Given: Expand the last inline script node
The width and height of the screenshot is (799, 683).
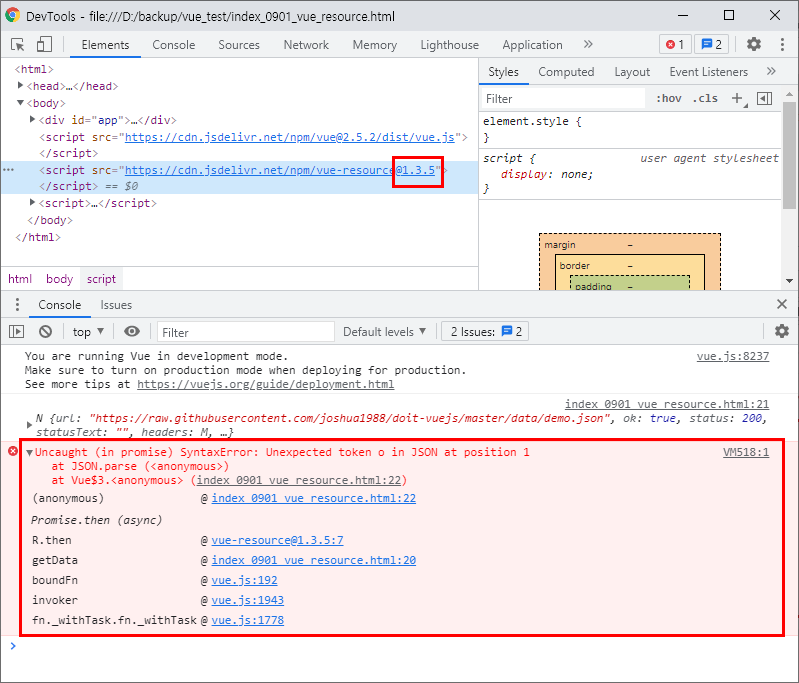Looking at the screenshot, I should [33, 202].
